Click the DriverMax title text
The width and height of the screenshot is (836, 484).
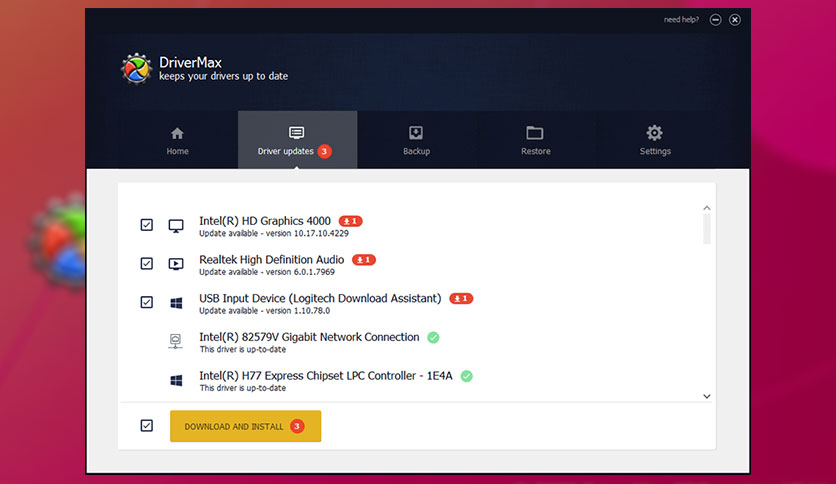(190, 62)
